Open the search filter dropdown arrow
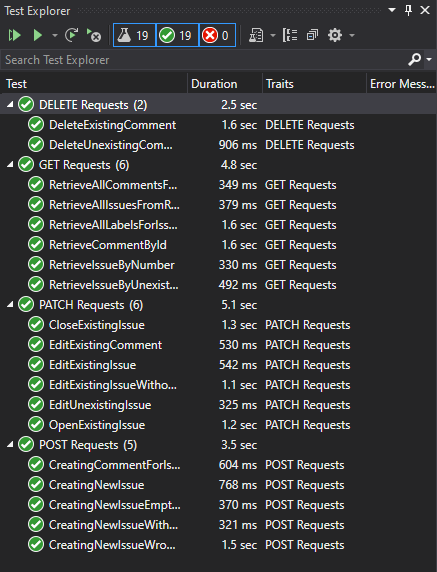Screen dimensions: 437x572 point(429,59)
